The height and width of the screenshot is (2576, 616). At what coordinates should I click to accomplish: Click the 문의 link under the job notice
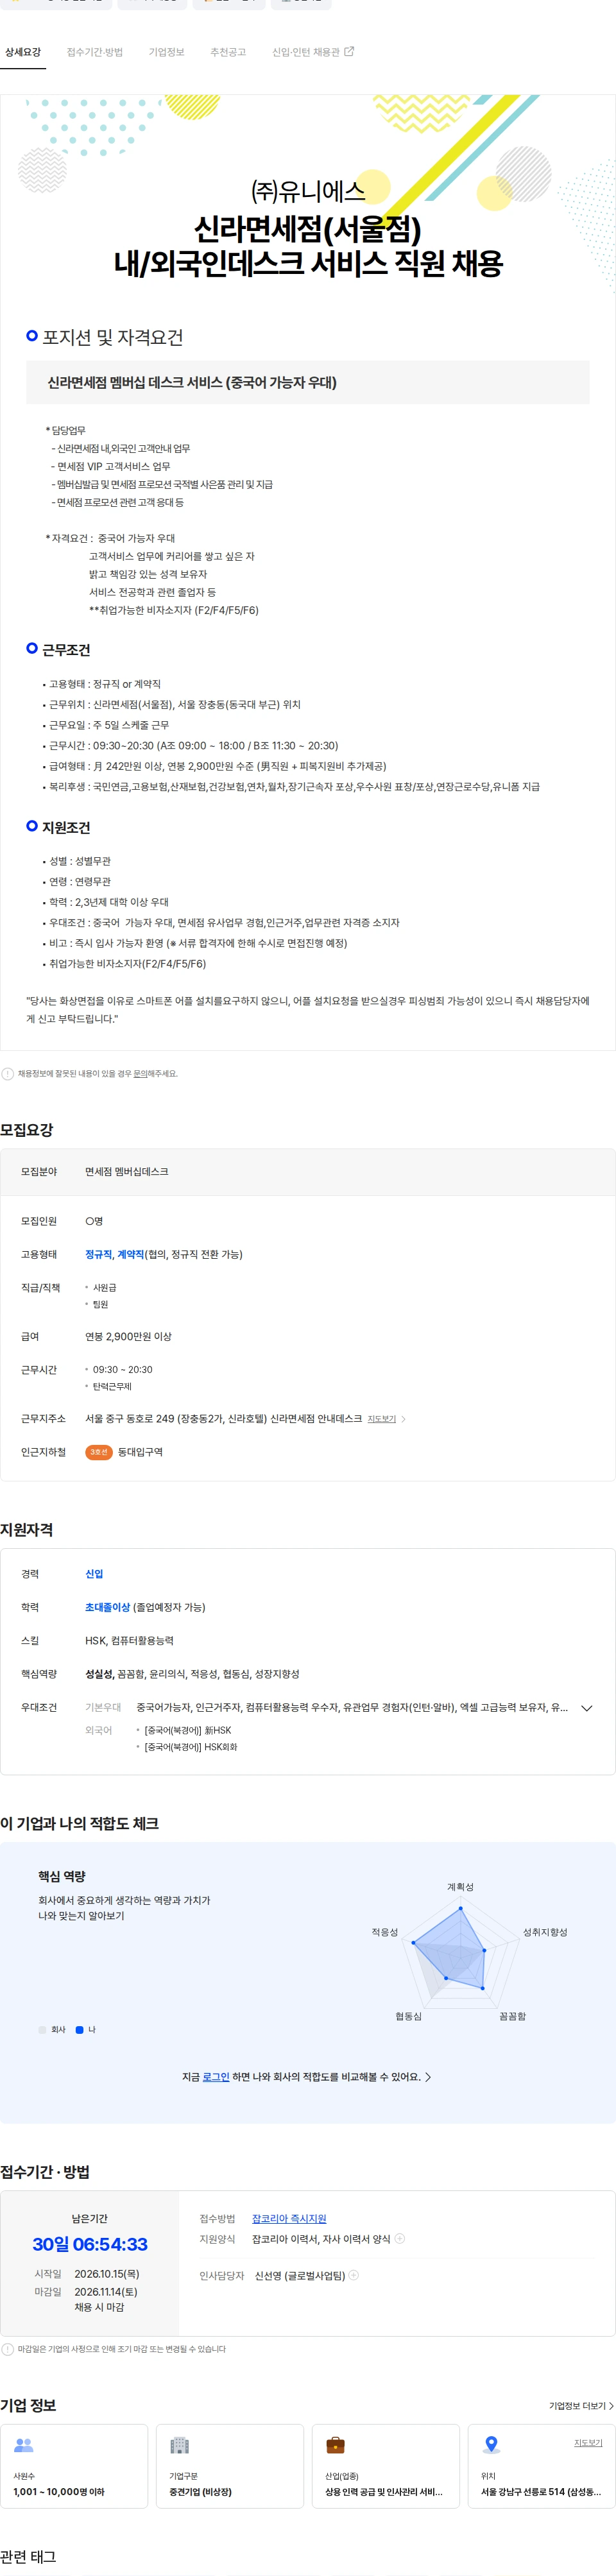[140, 1073]
